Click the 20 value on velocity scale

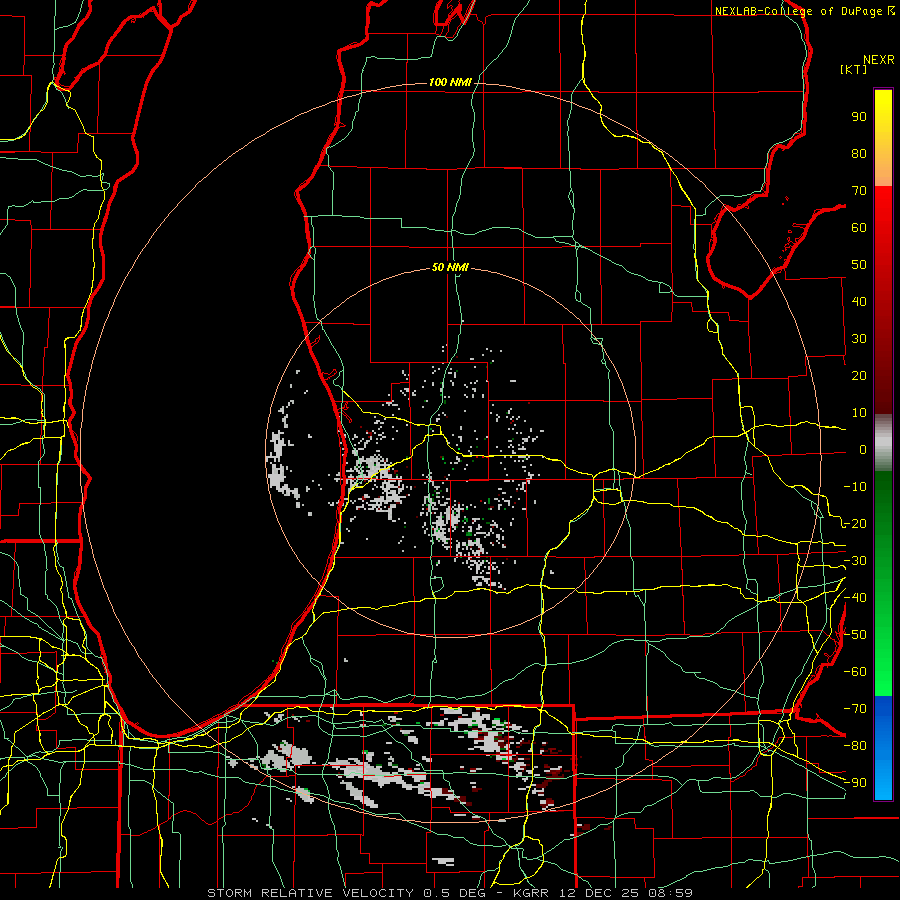pos(859,376)
